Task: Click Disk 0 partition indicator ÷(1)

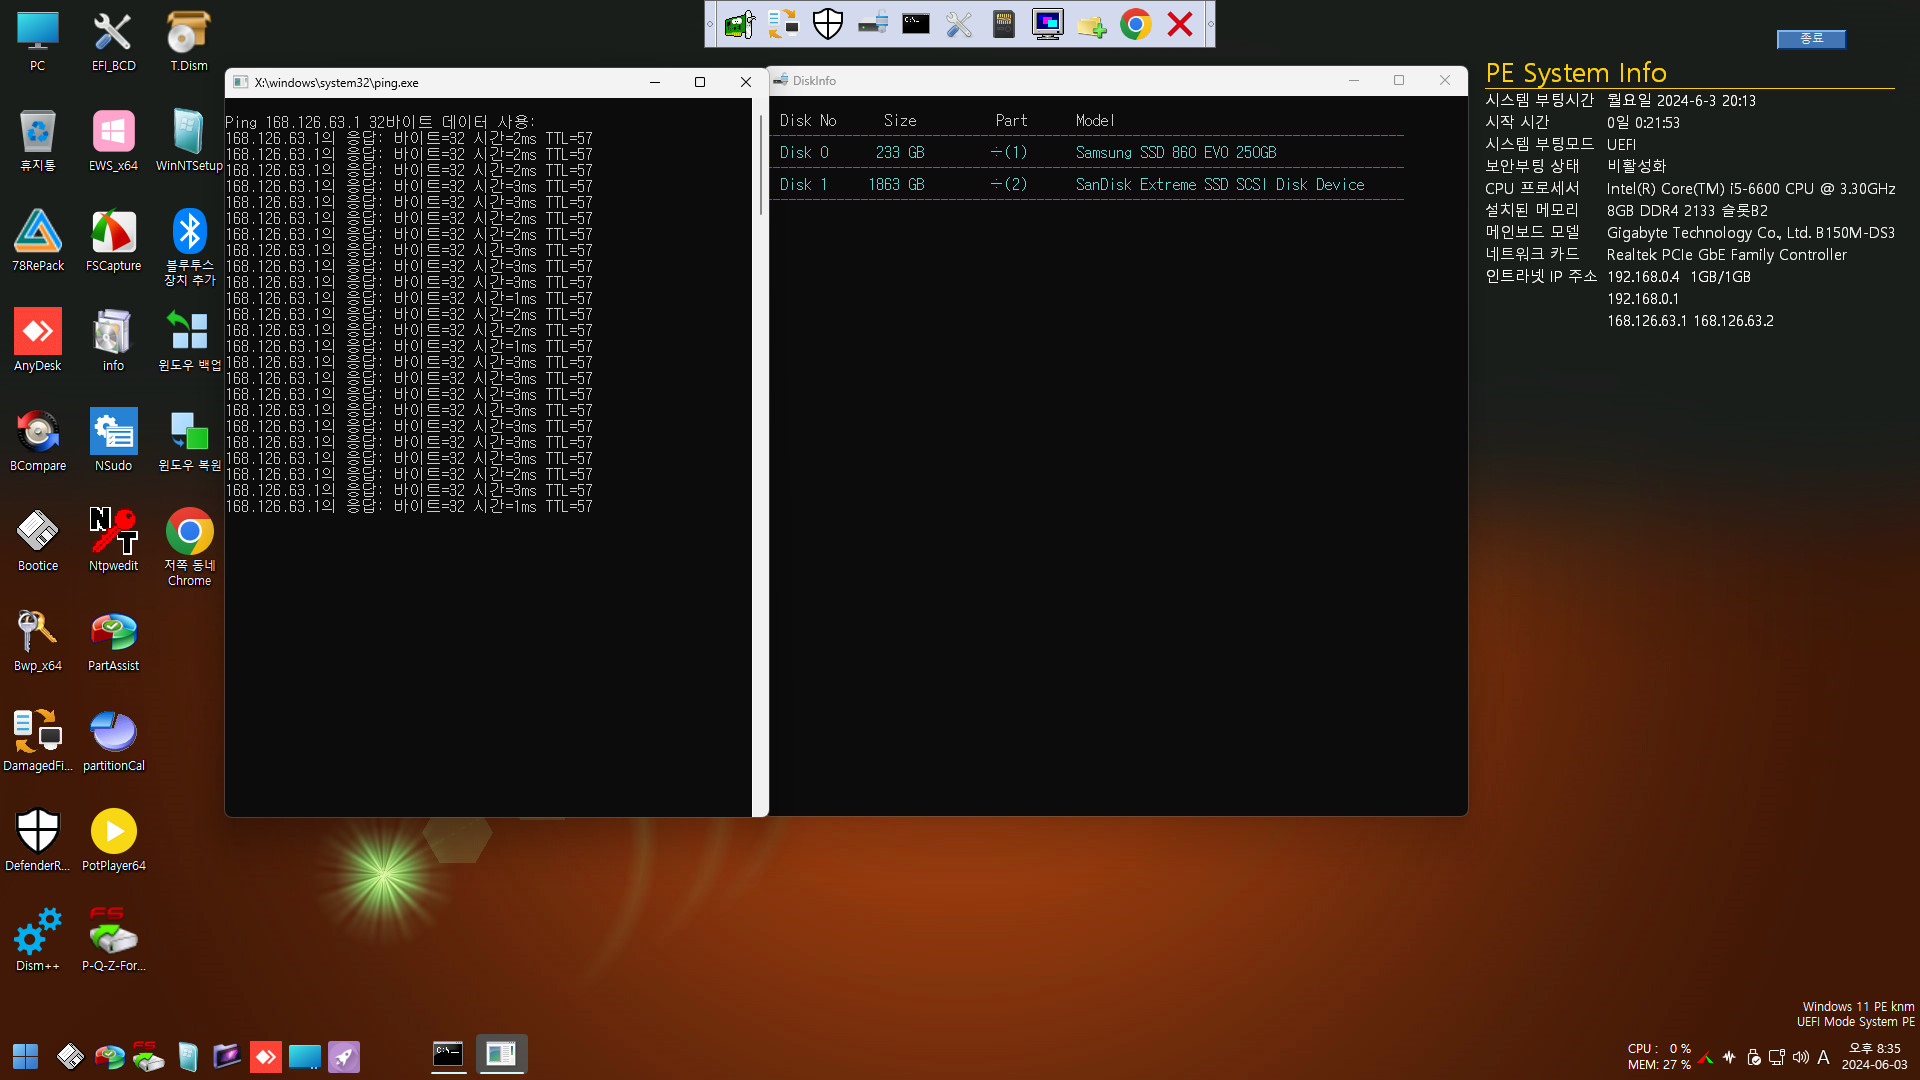Action: pyautogui.click(x=1009, y=152)
